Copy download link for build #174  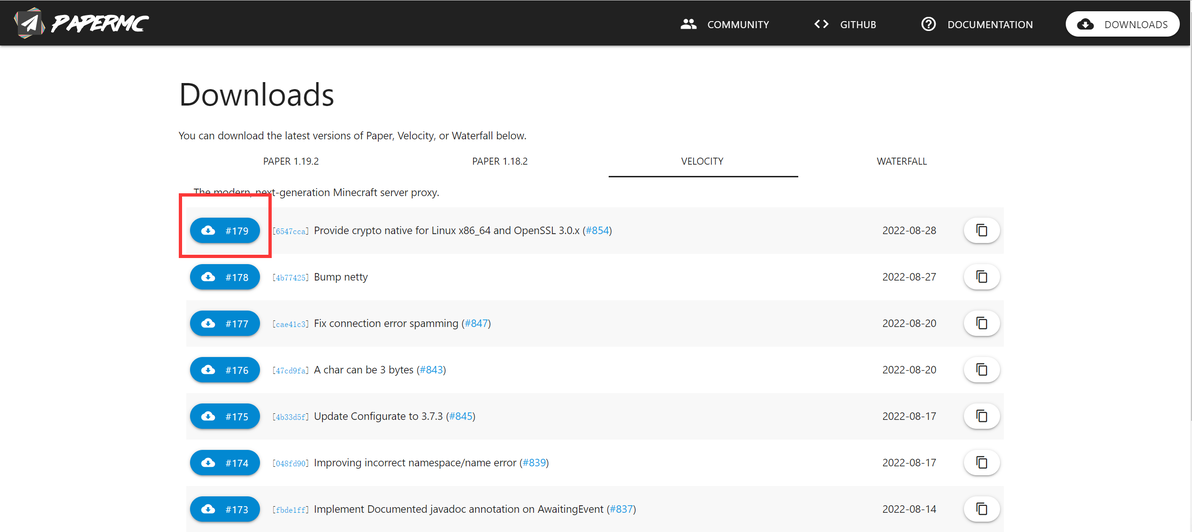tap(981, 463)
